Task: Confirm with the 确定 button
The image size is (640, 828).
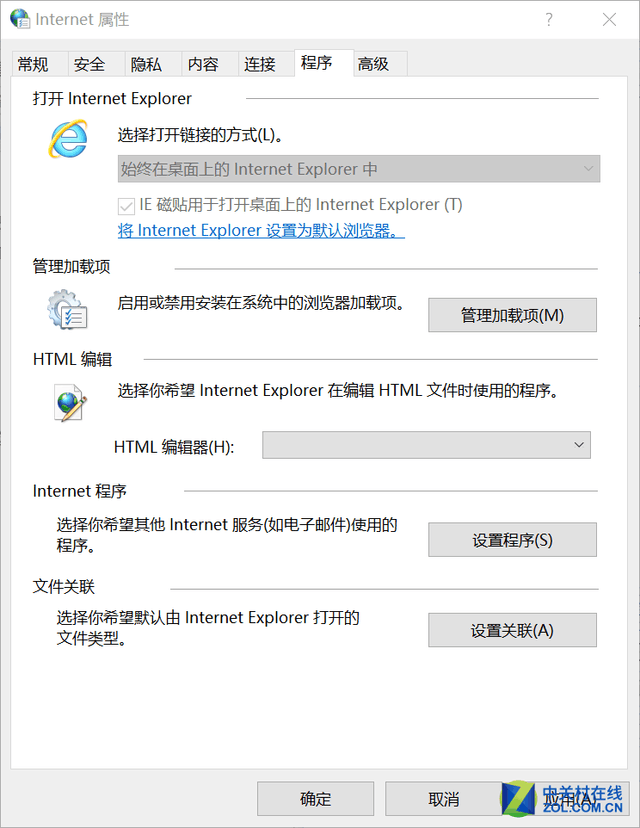Action: pyautogui.click(x=316, y=799)
